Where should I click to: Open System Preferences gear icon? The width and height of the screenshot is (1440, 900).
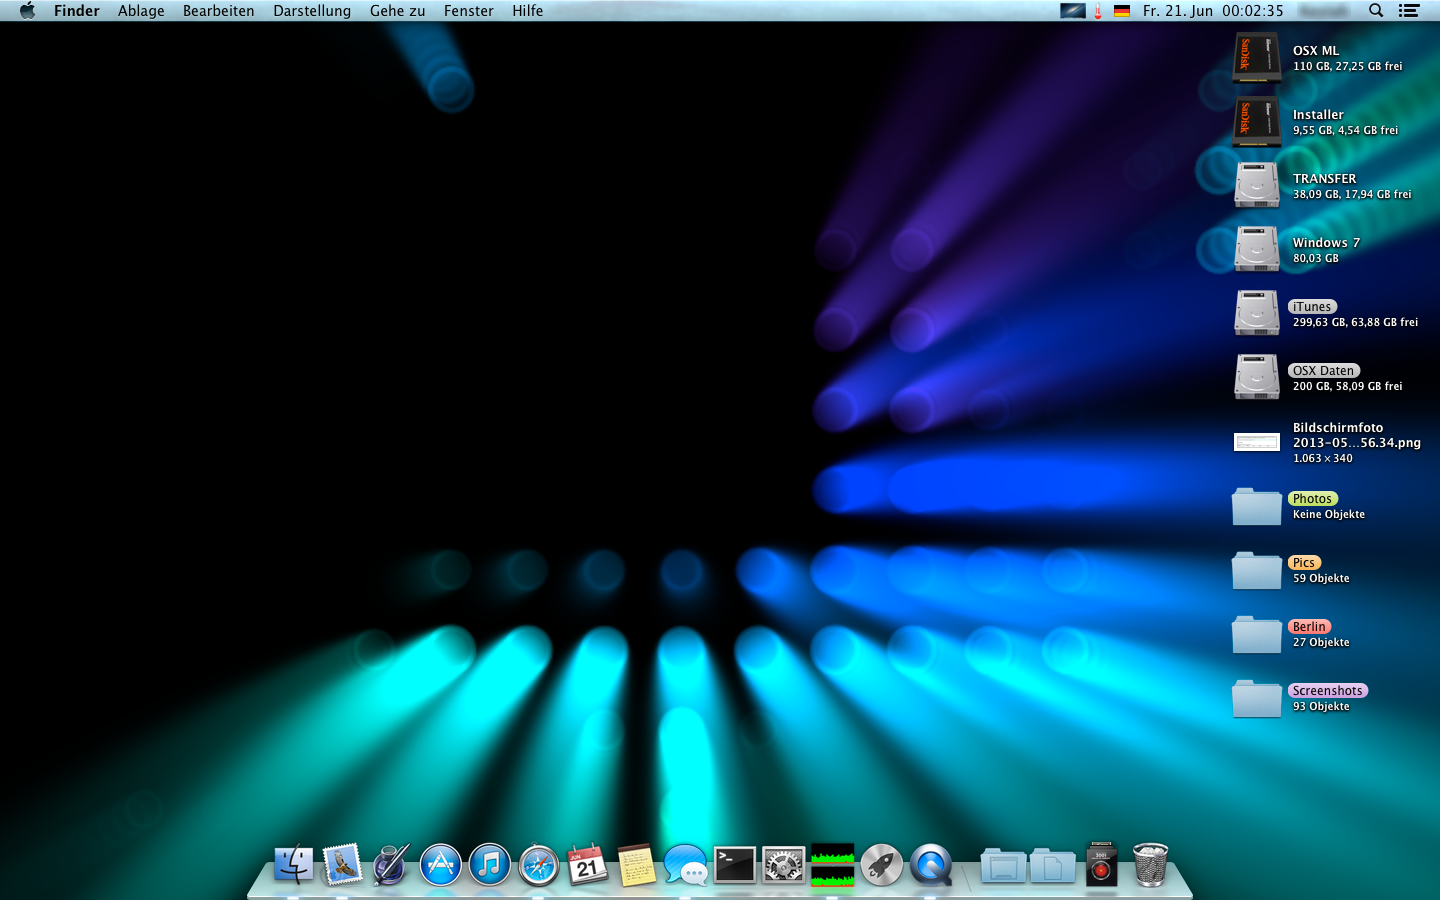coord(783,865)
